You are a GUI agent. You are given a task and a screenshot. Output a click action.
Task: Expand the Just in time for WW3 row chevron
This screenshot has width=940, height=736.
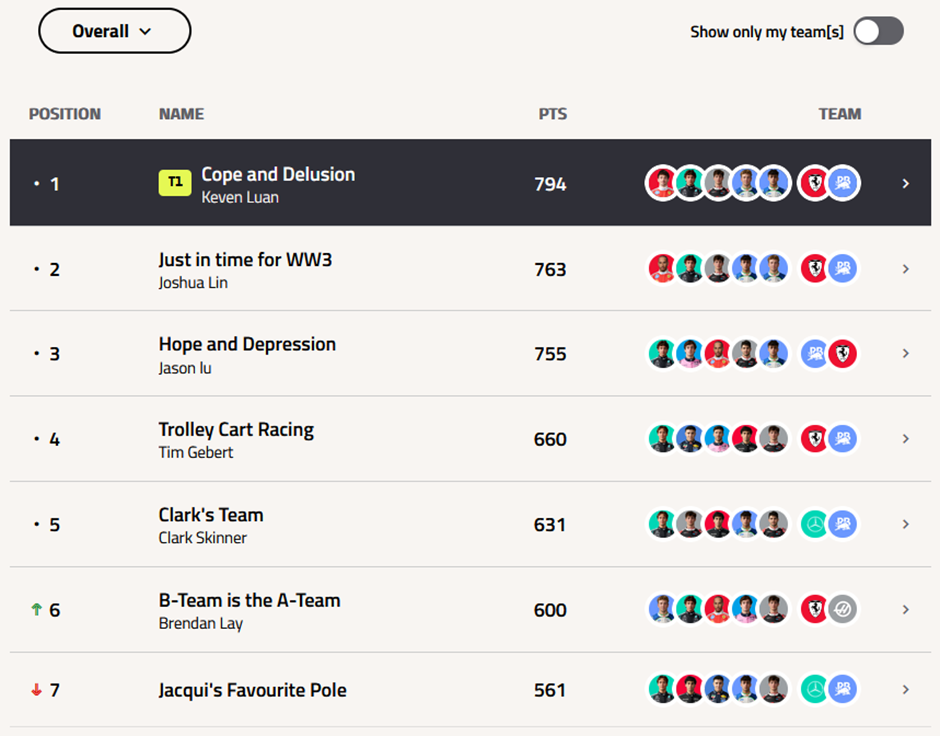coord(905,269)
